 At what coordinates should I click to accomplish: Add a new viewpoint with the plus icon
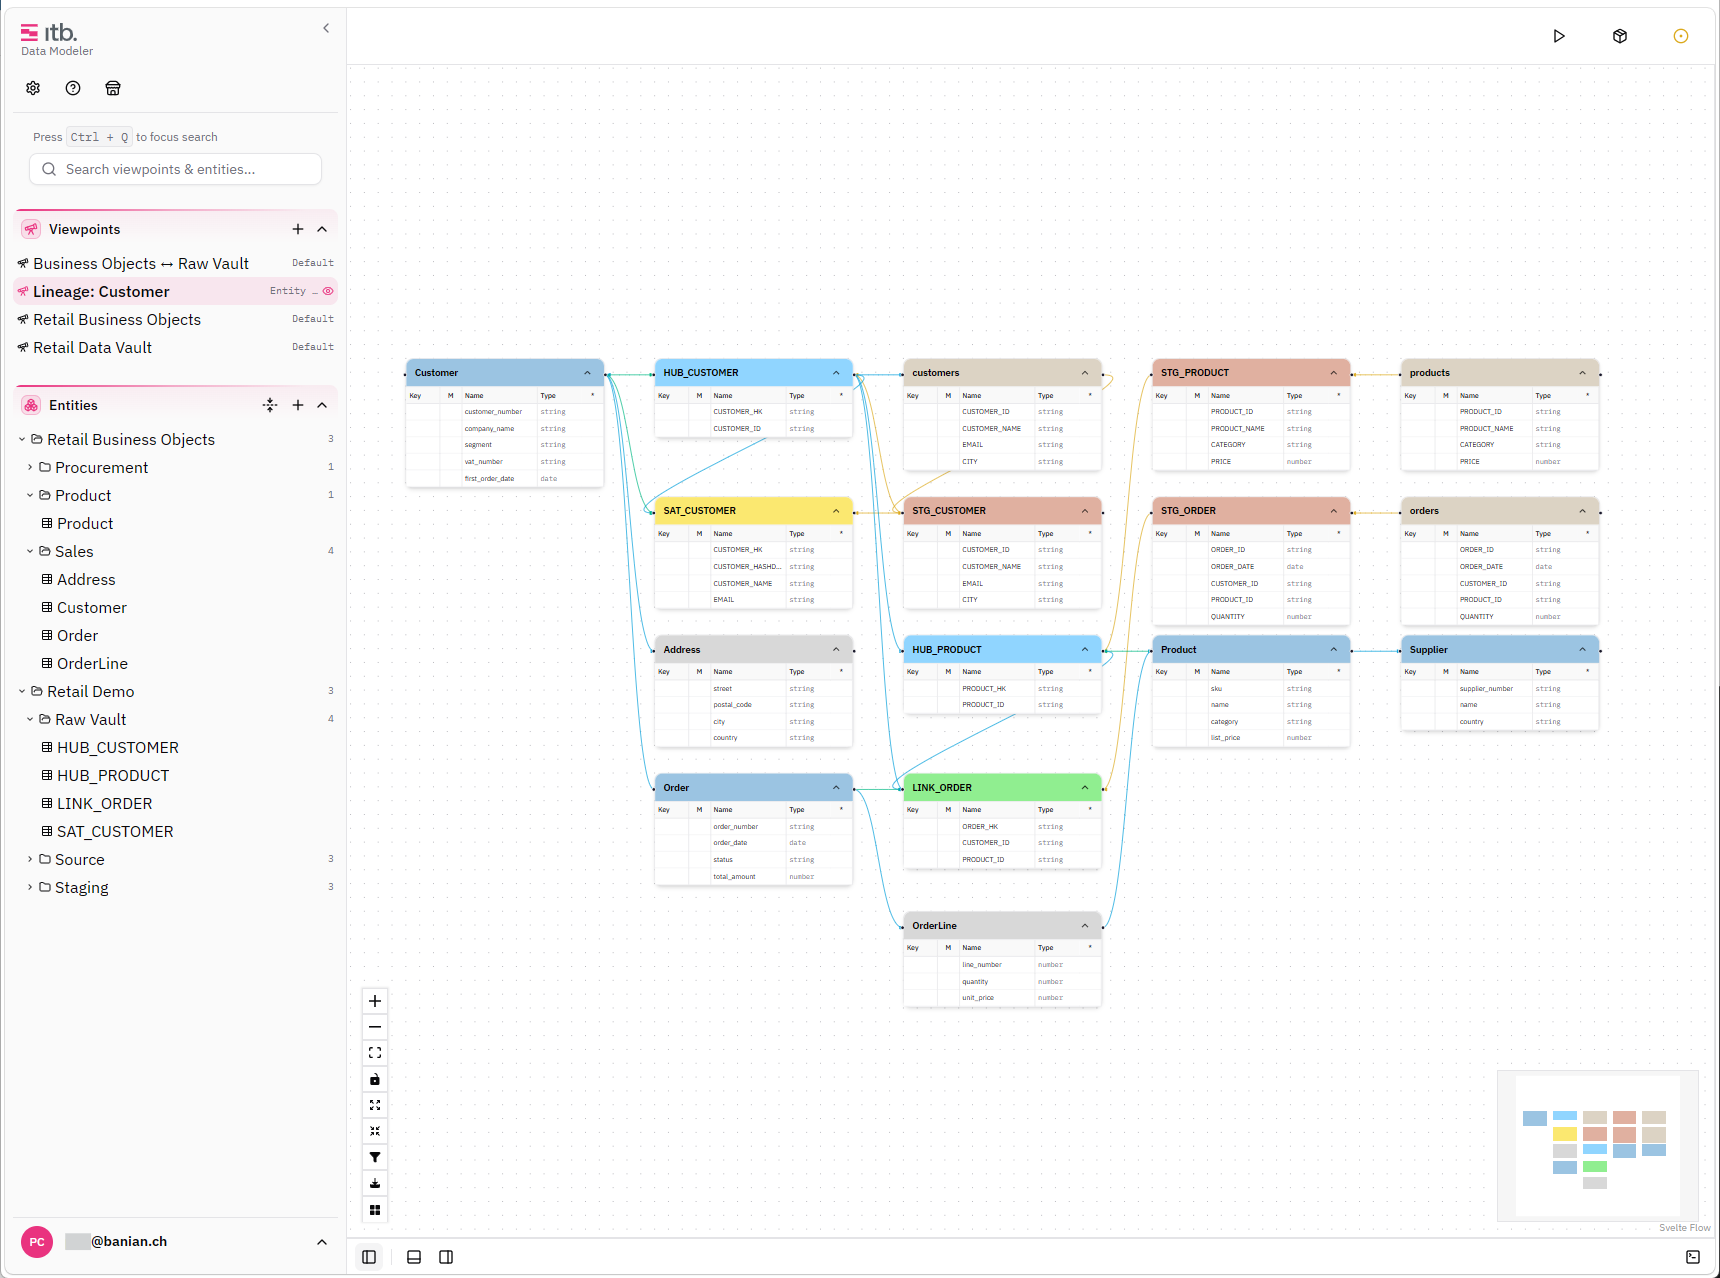298,229
